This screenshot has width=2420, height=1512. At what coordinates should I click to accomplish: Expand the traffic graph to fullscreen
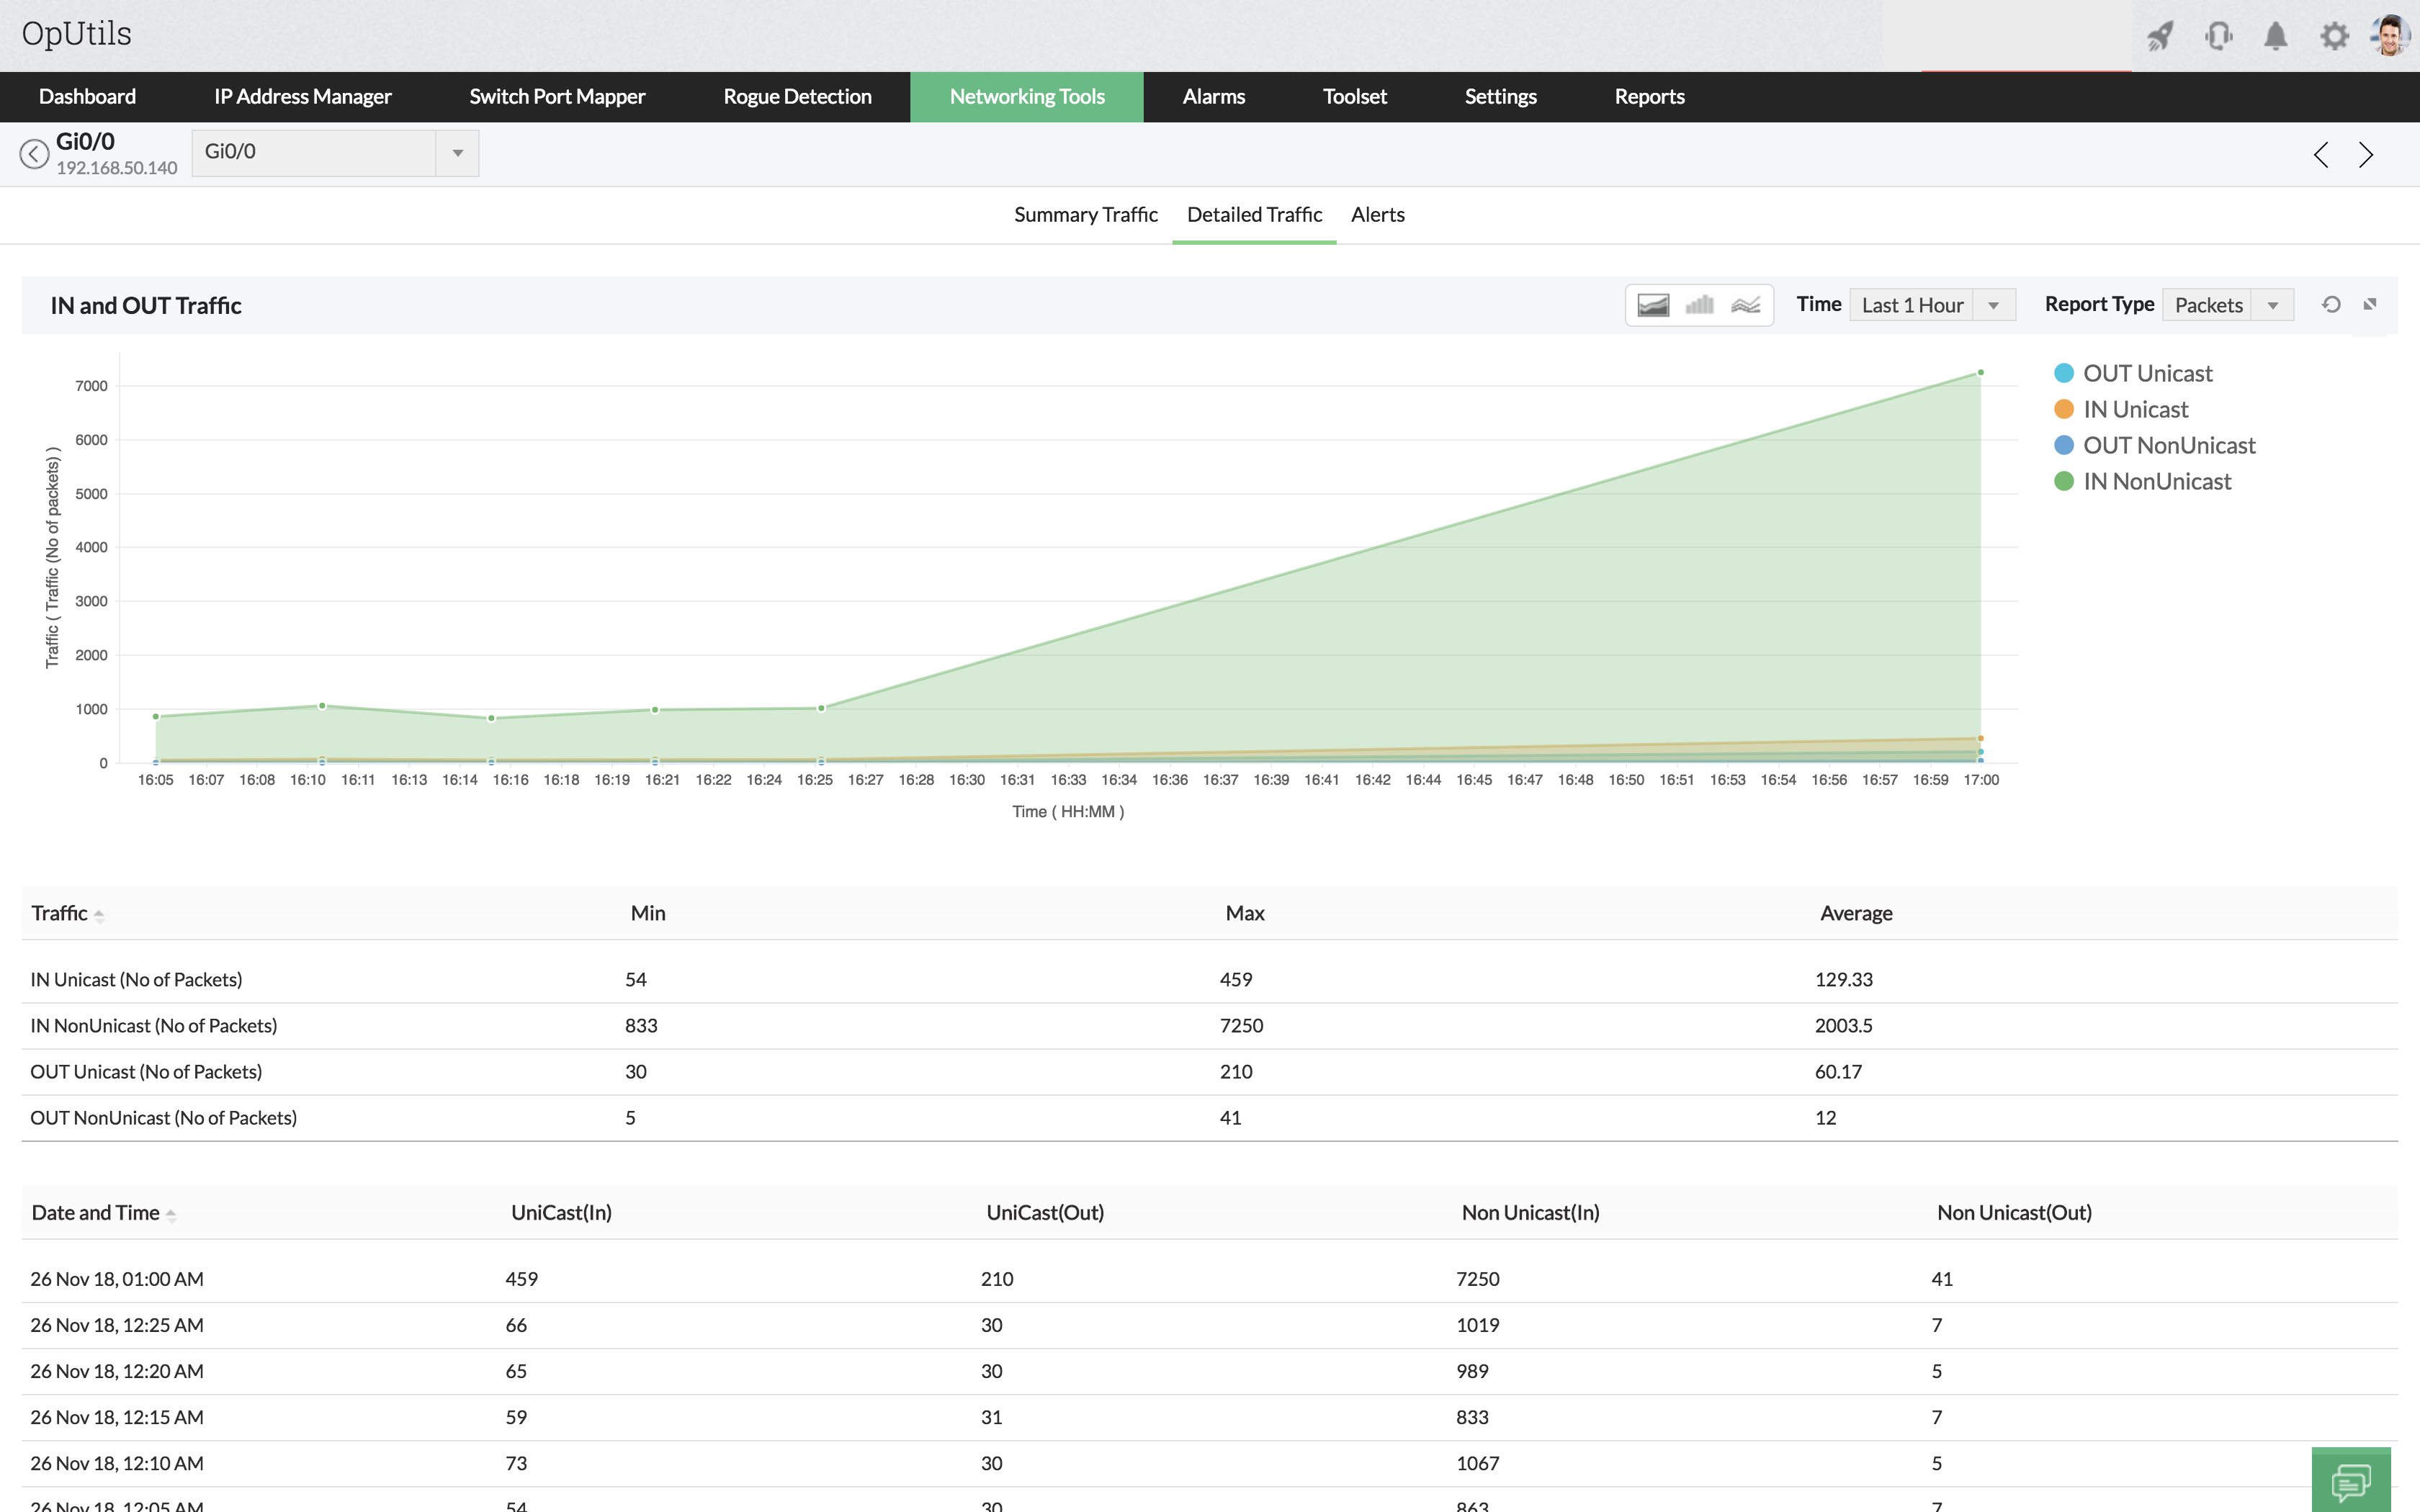[2370, 305]
